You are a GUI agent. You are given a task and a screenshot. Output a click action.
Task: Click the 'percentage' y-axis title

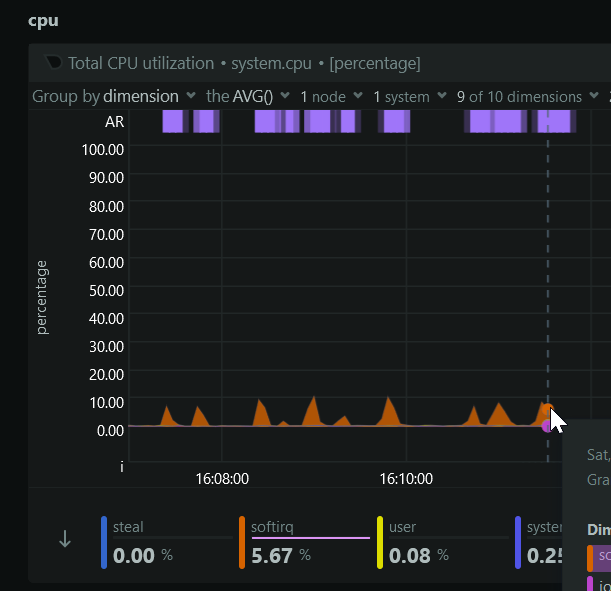coord(41,297)
